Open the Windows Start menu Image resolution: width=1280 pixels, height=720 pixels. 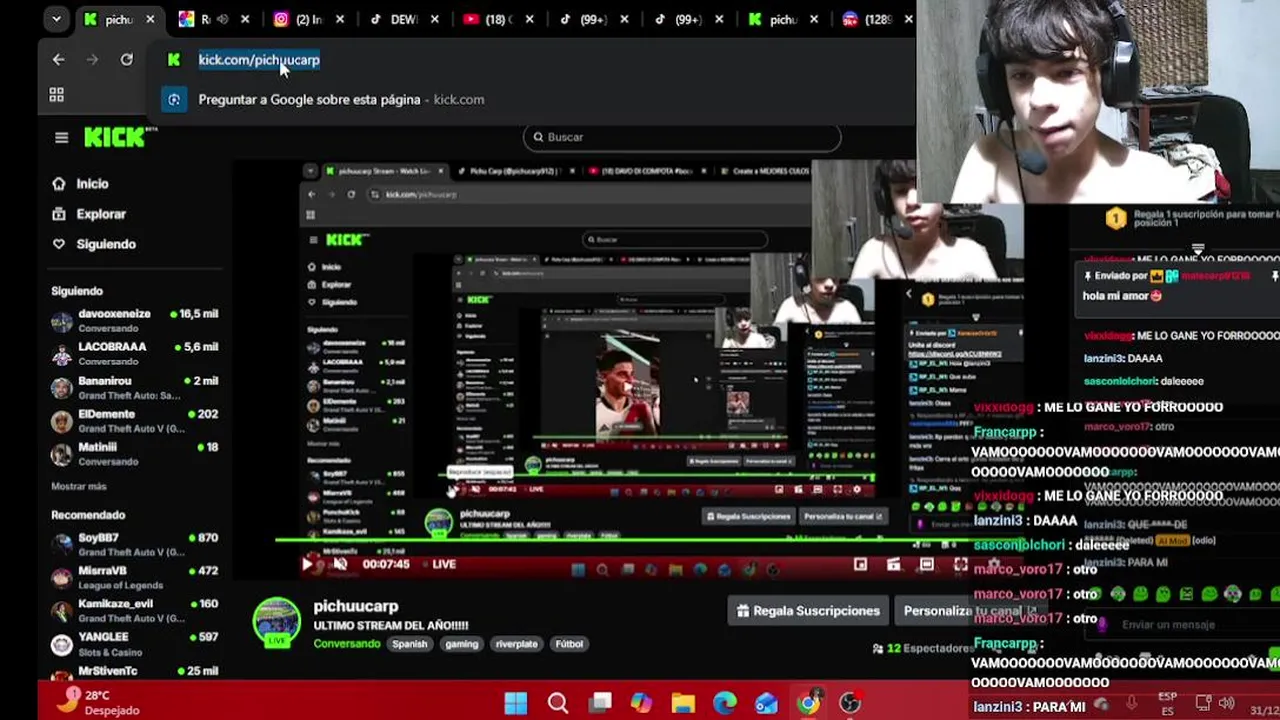(516, 703)
